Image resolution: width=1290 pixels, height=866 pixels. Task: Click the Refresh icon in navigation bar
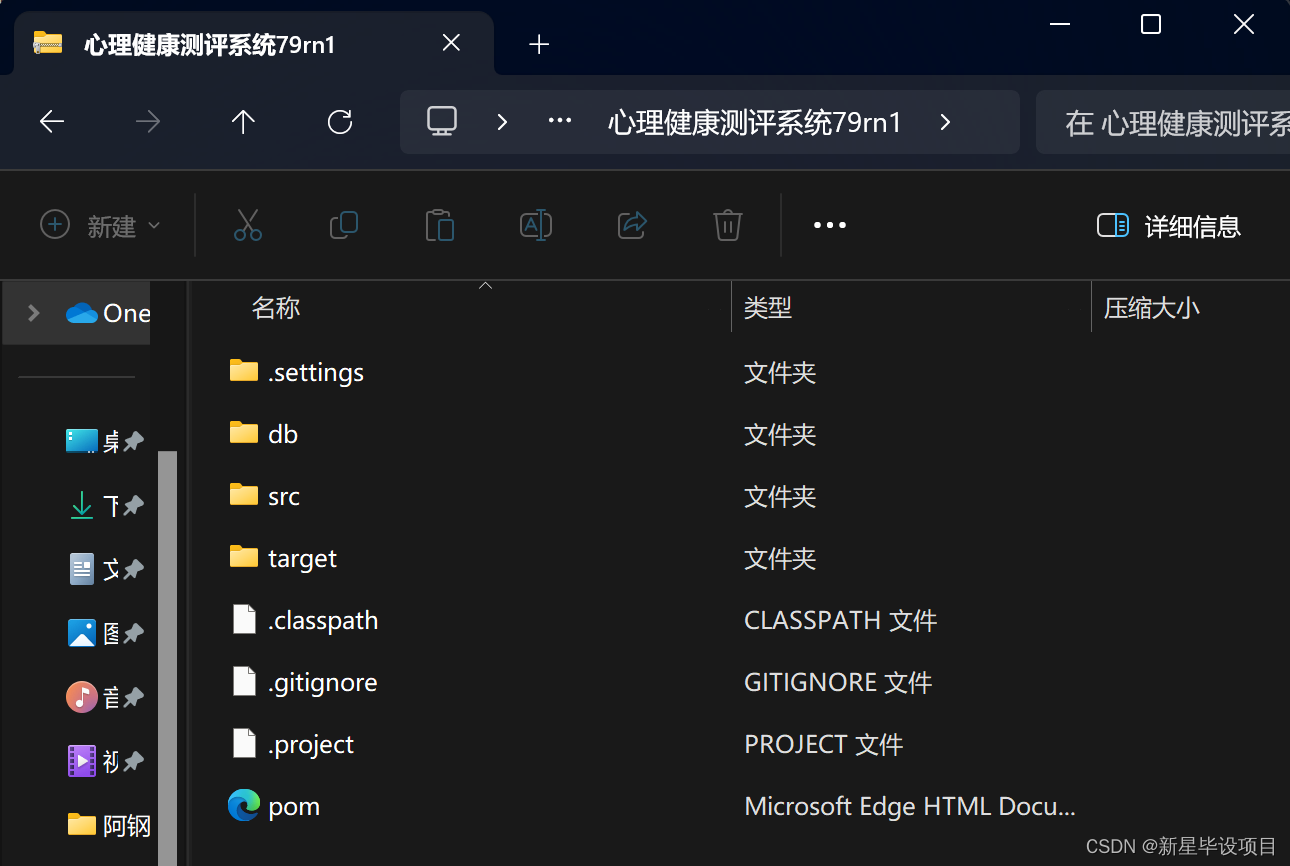(340, 121)
